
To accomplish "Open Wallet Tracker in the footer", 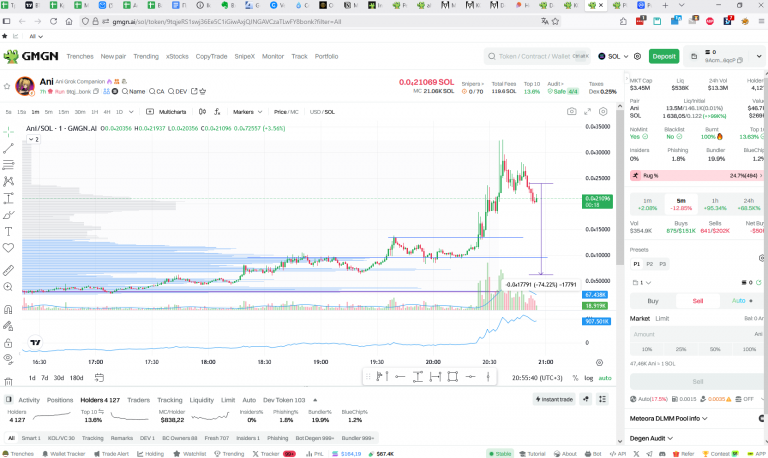I will [x=64, y=454].
